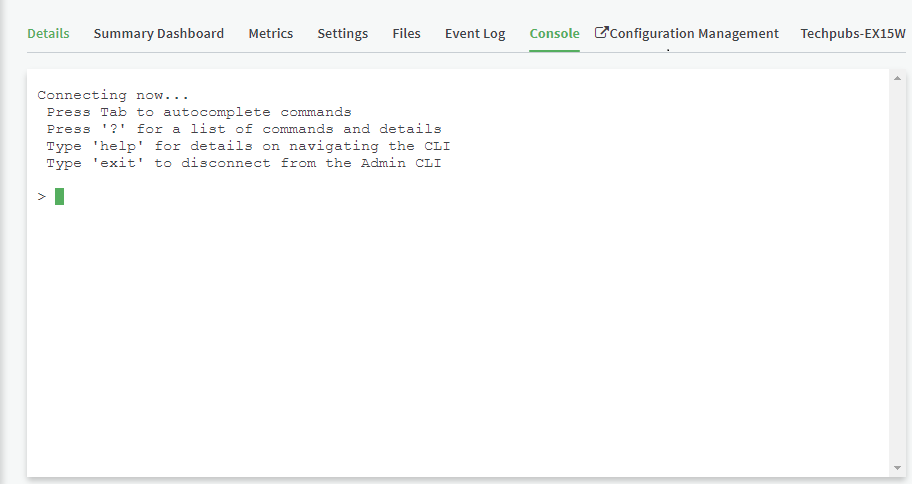912x484 pixels.
Task: Click the "Type 'help'" instruction line
Action: point(248,146)
